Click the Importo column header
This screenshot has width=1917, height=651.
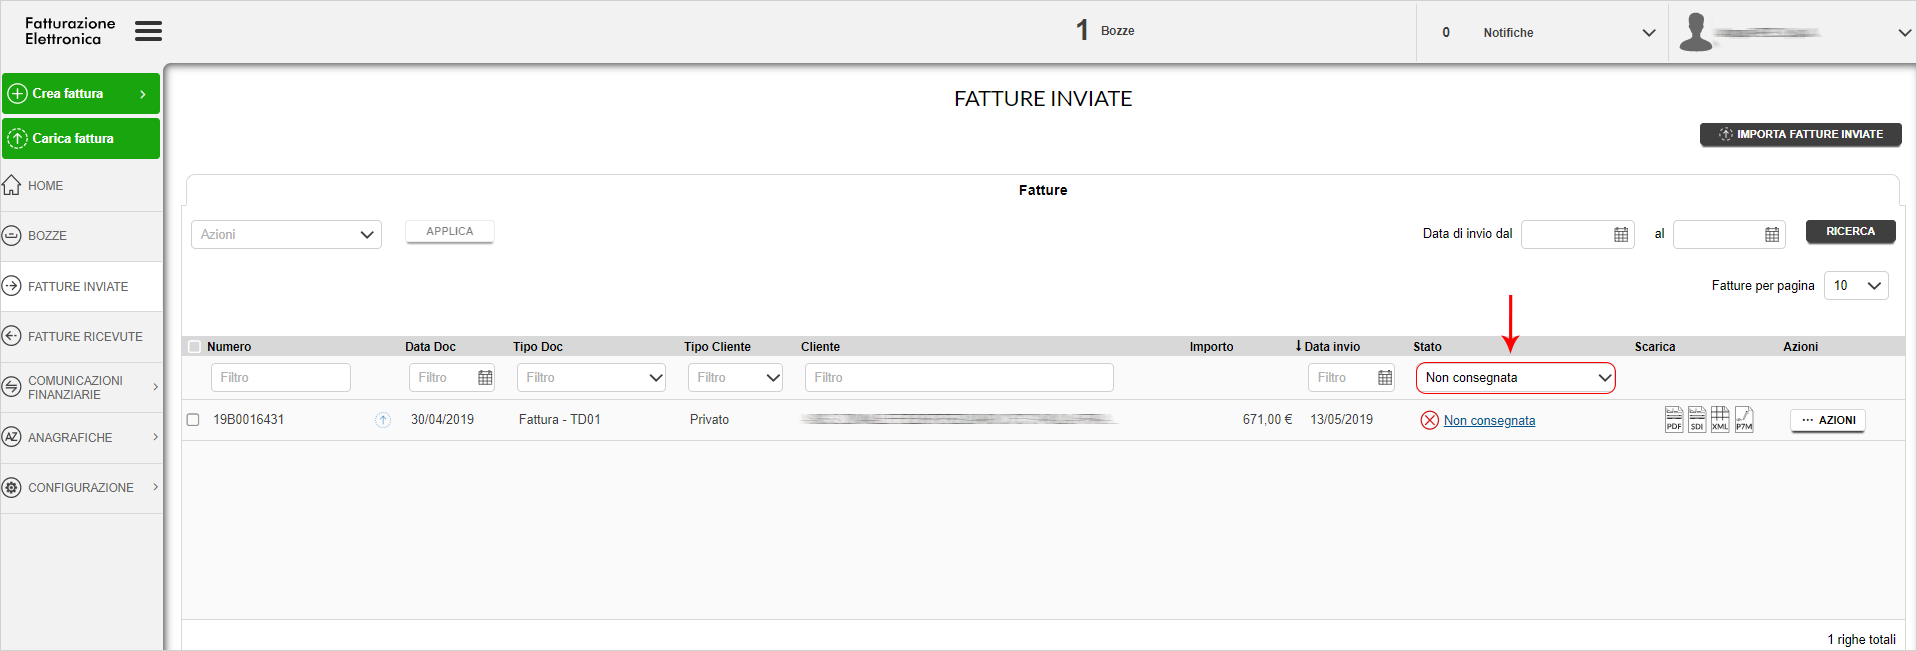tap(1211, 347)
